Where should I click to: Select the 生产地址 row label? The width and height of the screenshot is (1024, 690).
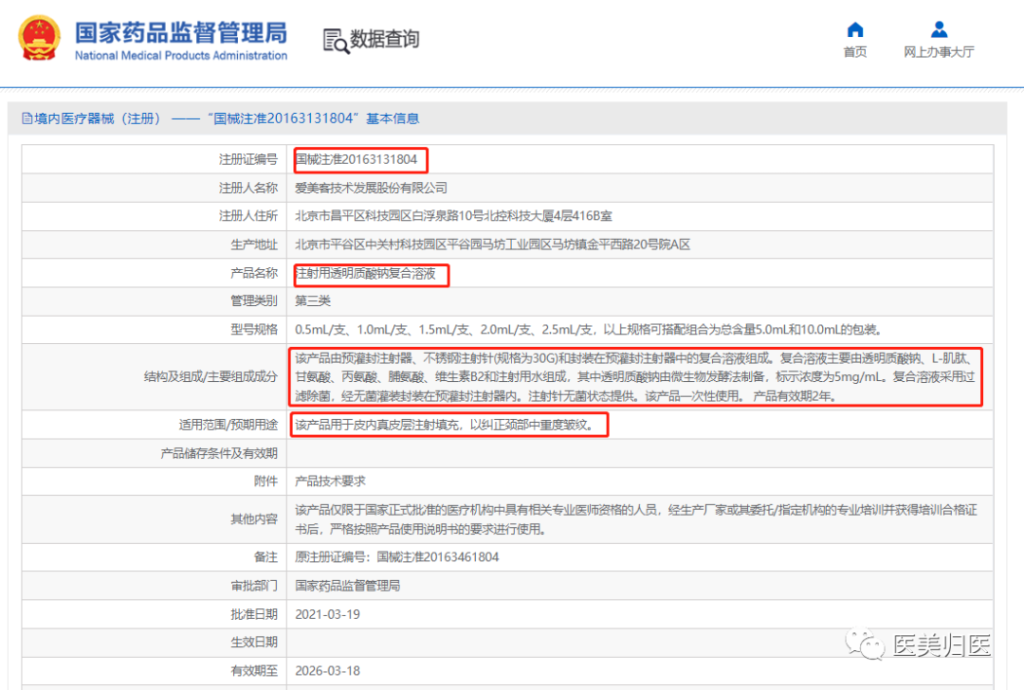point(254,245)
